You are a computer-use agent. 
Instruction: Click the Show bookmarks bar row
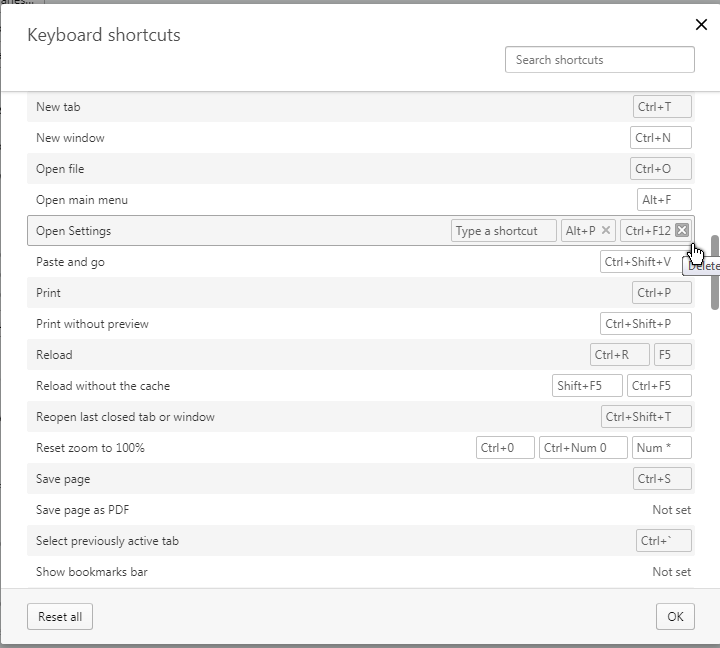(x=361, y=572)
